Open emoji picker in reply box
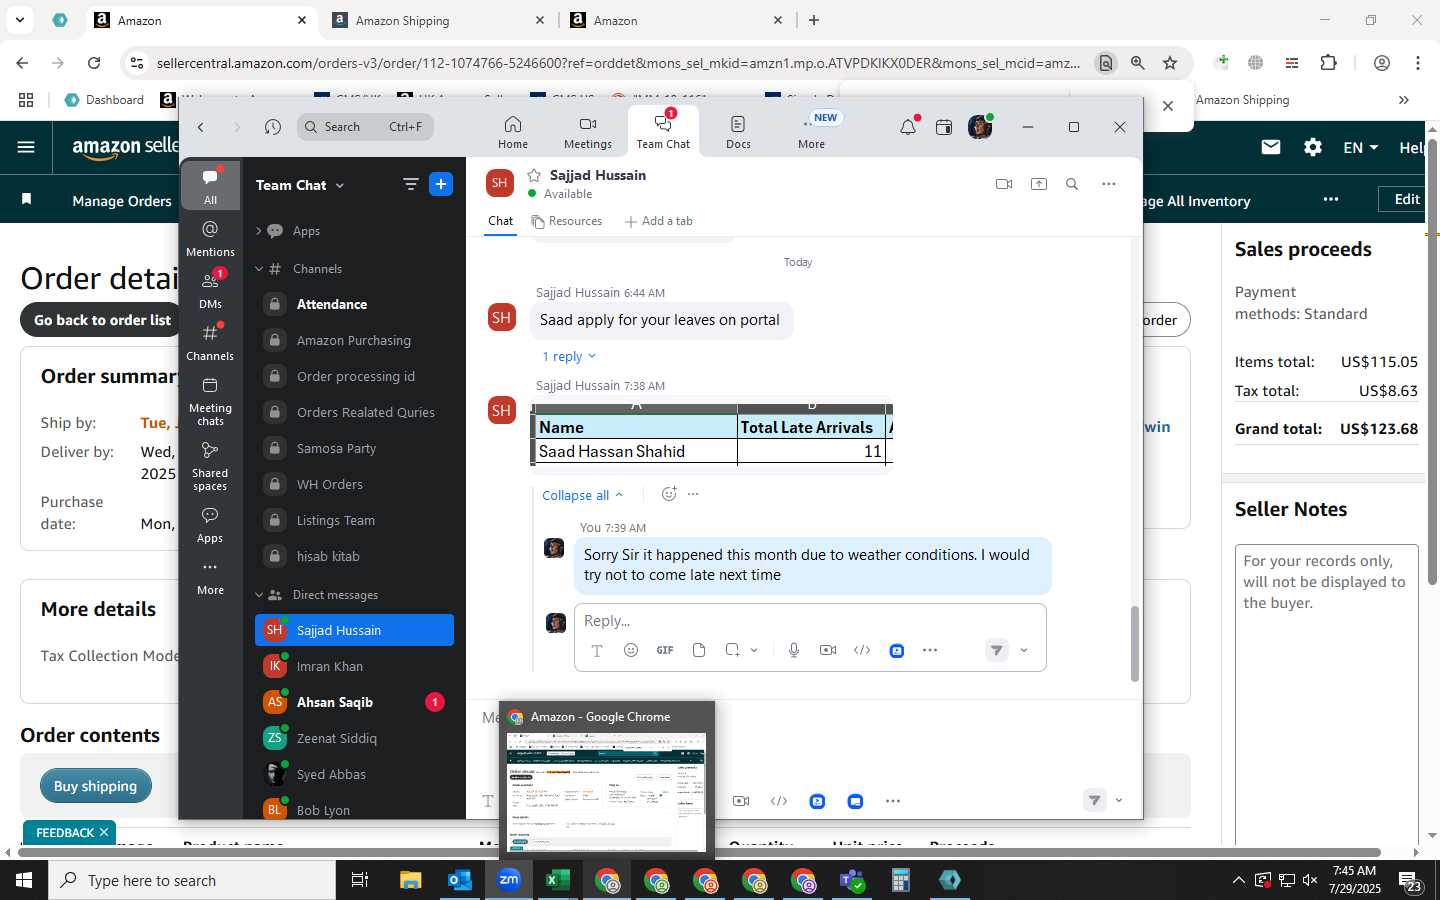 [631, 650]
